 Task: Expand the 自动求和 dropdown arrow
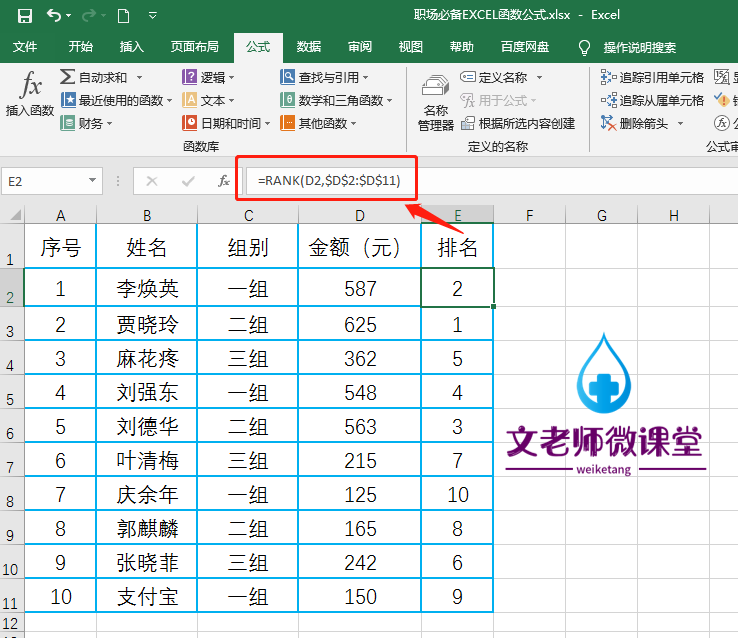139,77
